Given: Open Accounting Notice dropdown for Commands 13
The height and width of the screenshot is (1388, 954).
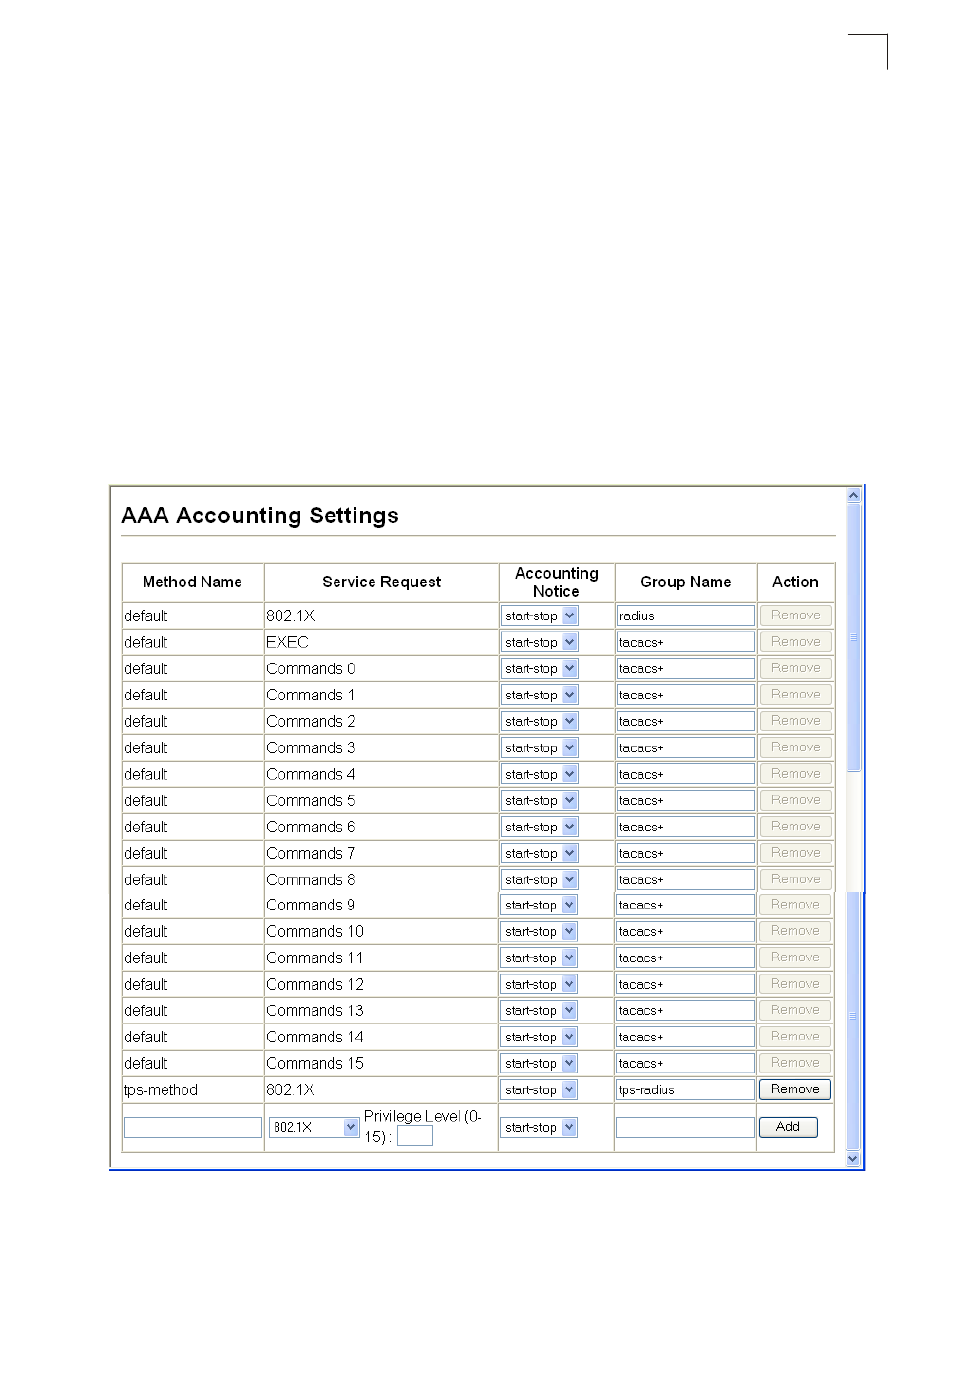Looking at the screenshot, I should (x=540, y=1011).
